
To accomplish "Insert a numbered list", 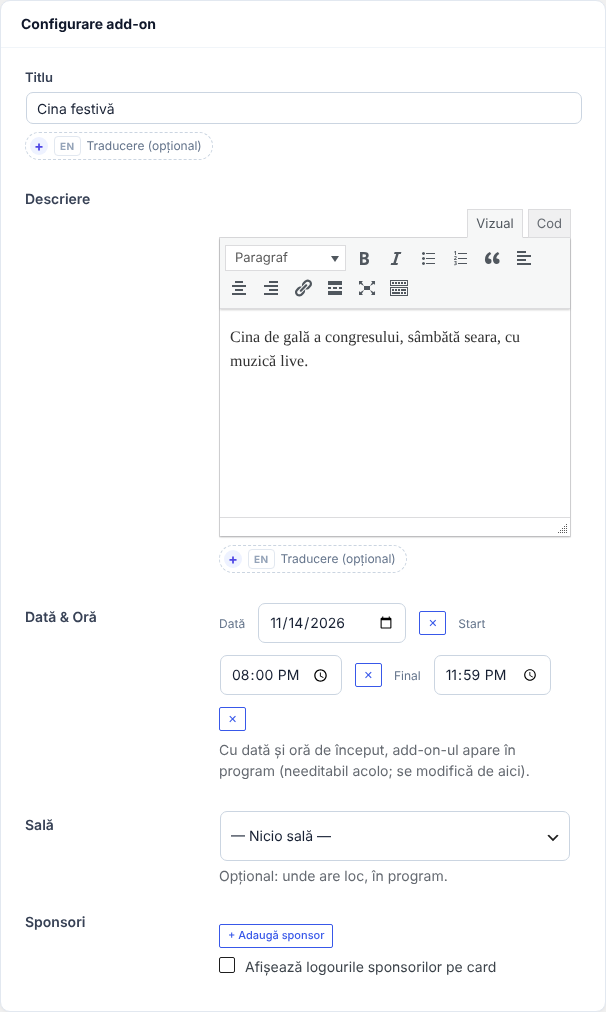I will pos(460,259).
